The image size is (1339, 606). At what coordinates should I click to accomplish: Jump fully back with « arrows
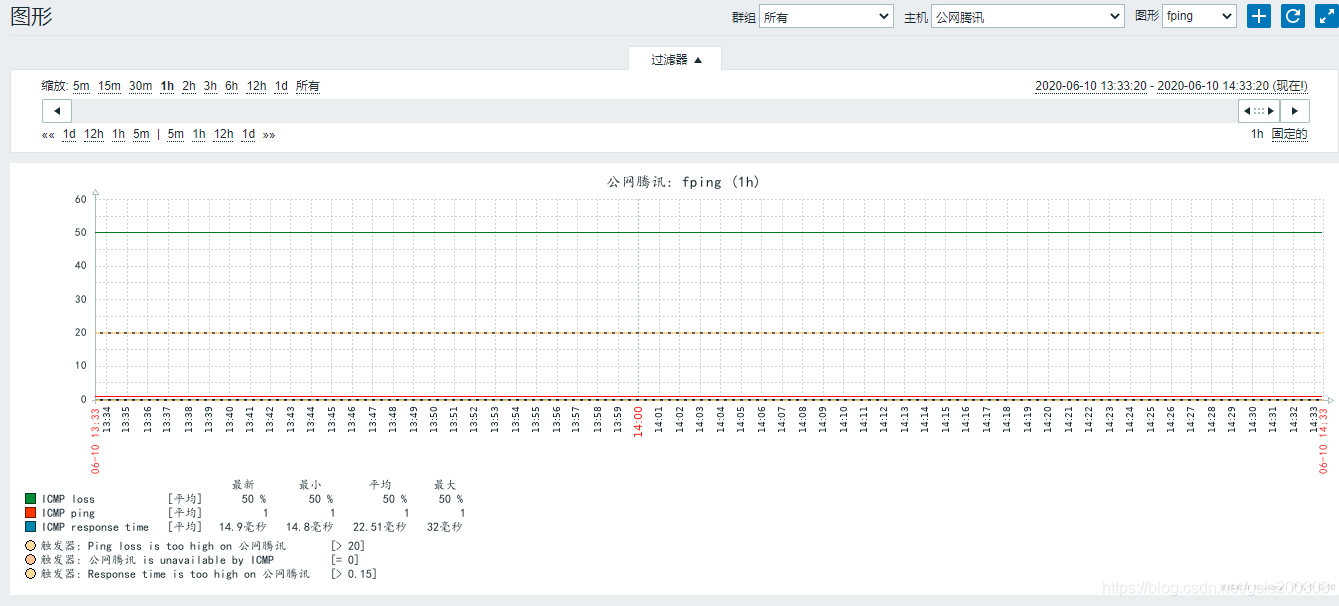pos(48,134)
